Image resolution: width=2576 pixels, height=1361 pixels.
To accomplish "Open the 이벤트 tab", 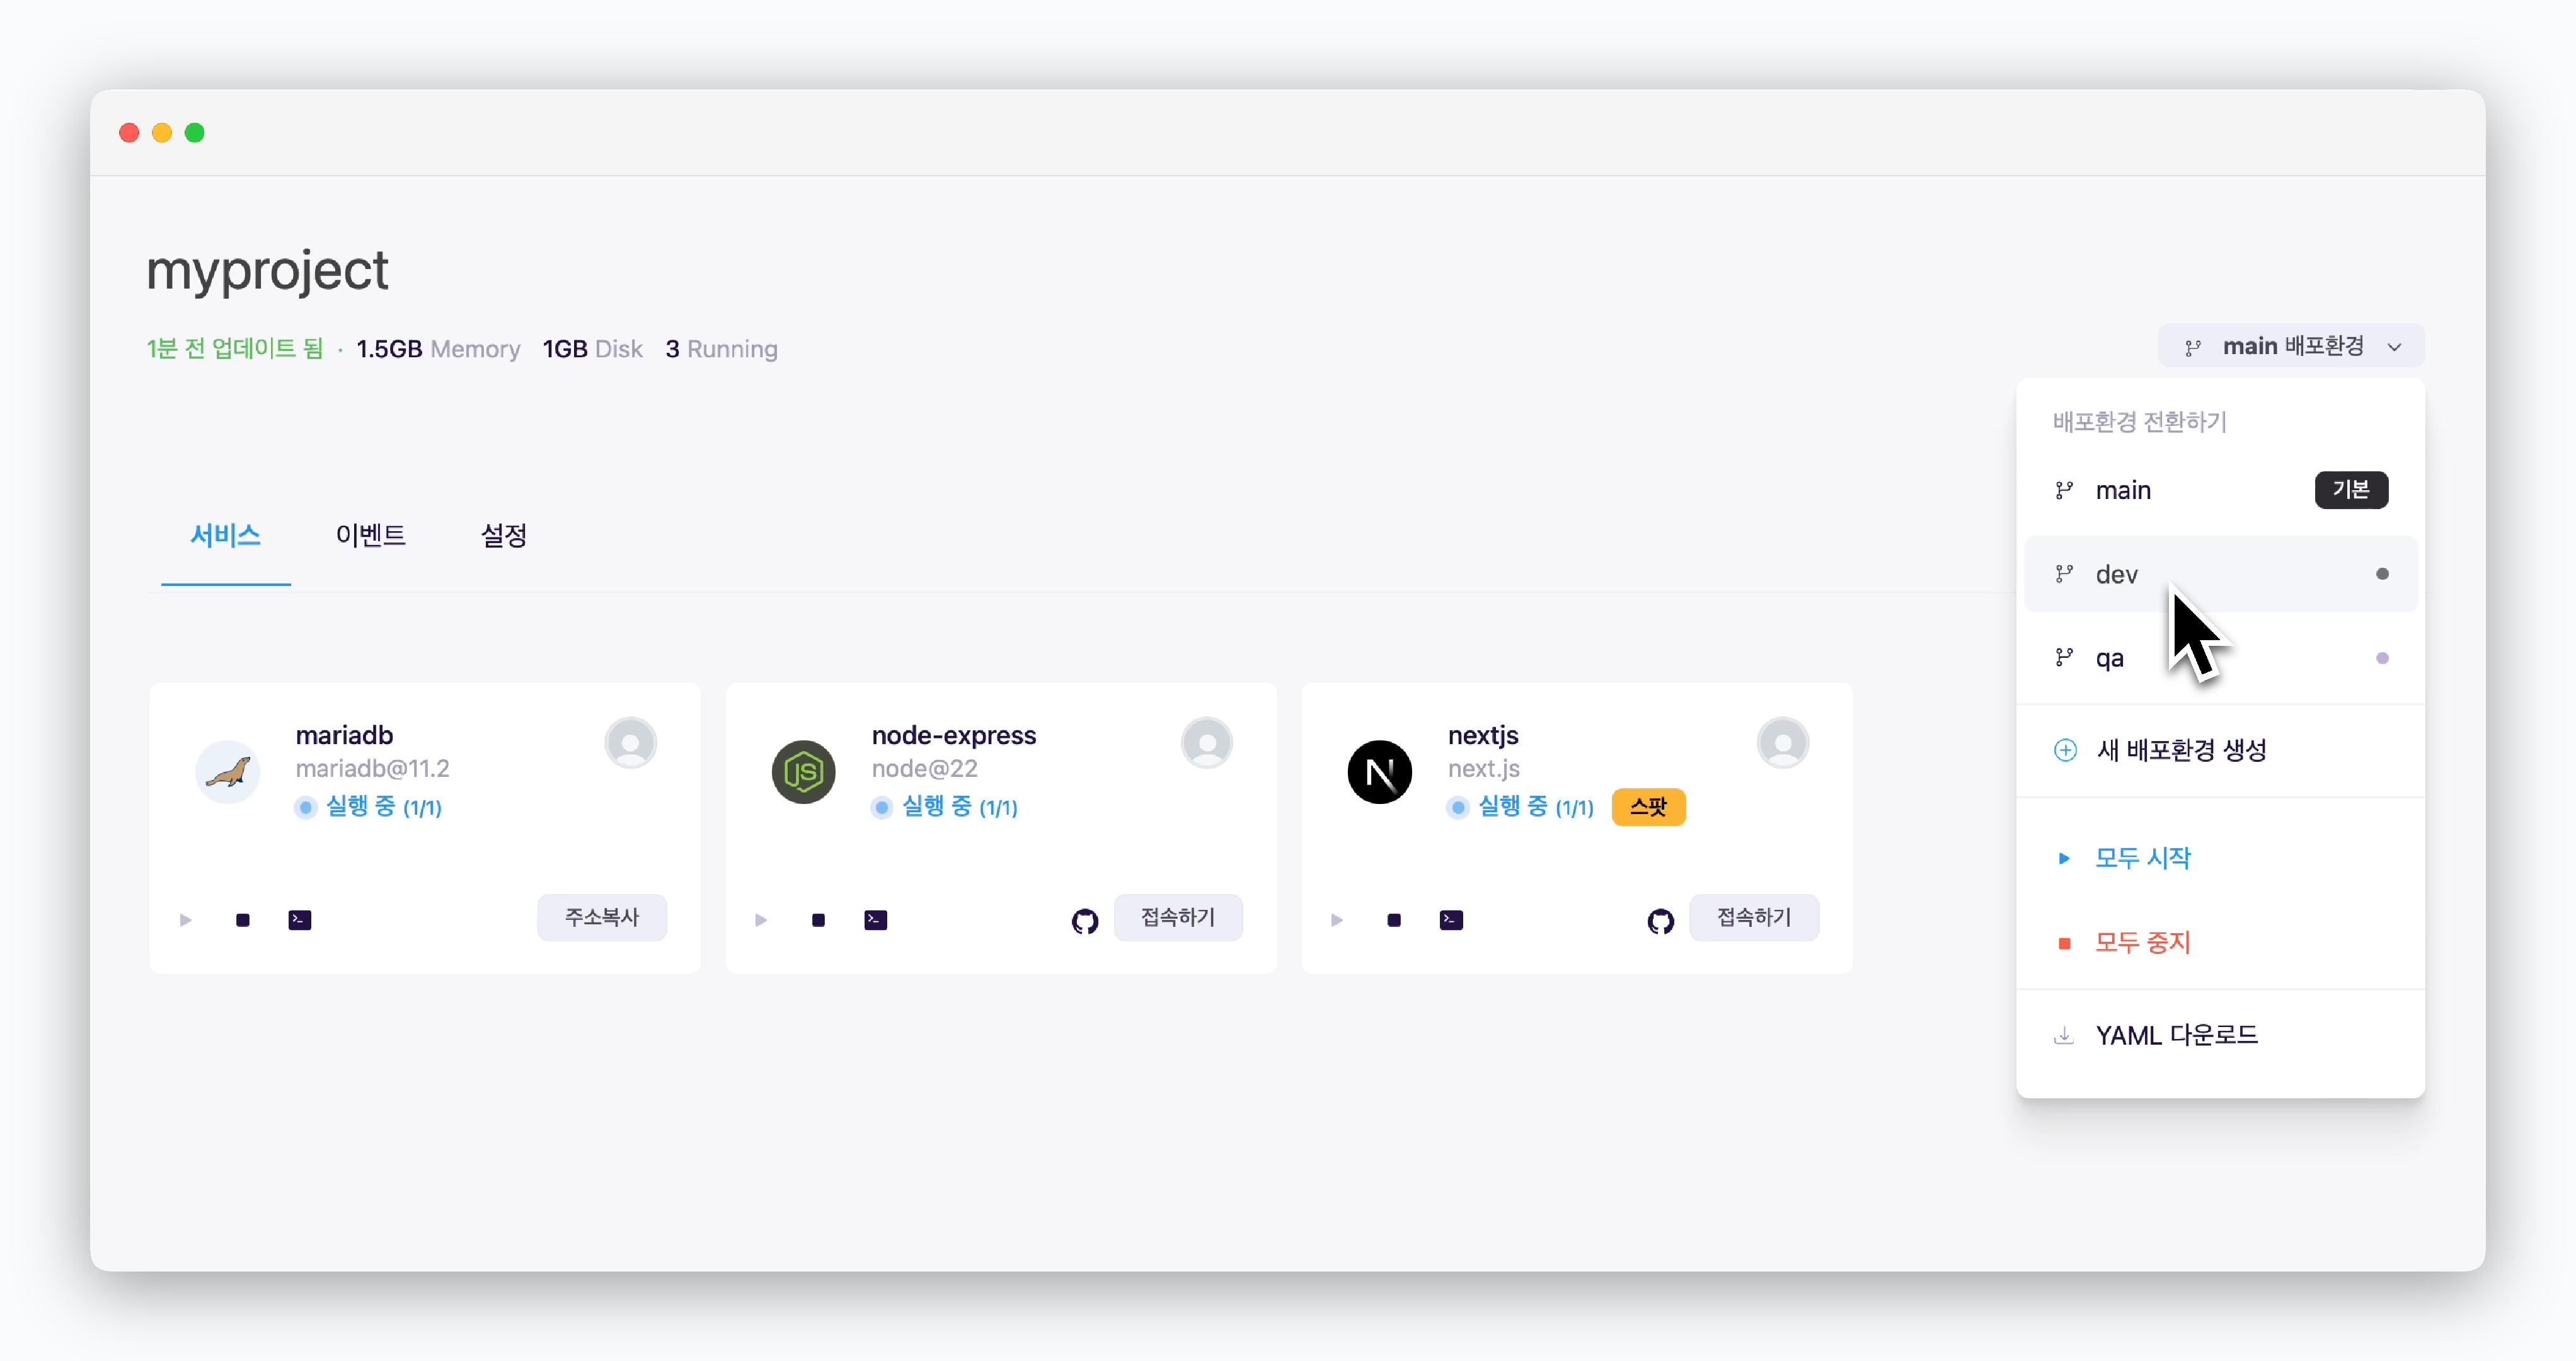I will (370, 535).
